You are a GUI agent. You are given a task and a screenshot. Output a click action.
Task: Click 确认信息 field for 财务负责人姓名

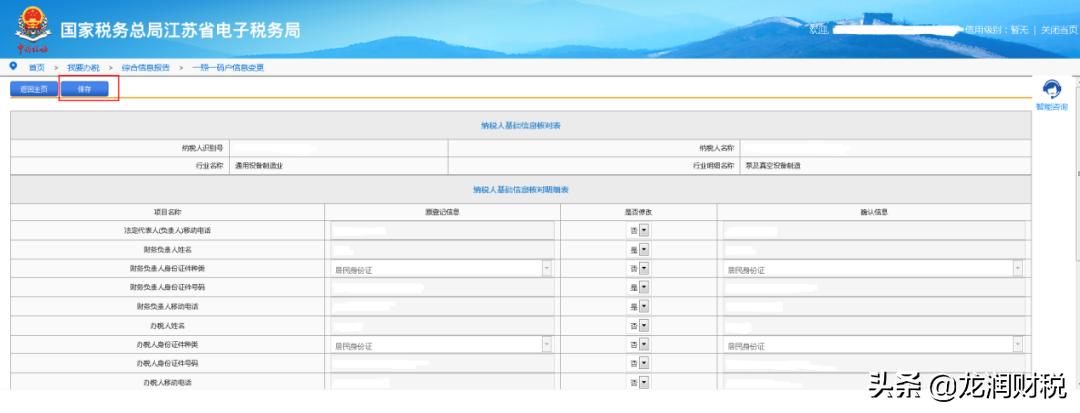875,250
